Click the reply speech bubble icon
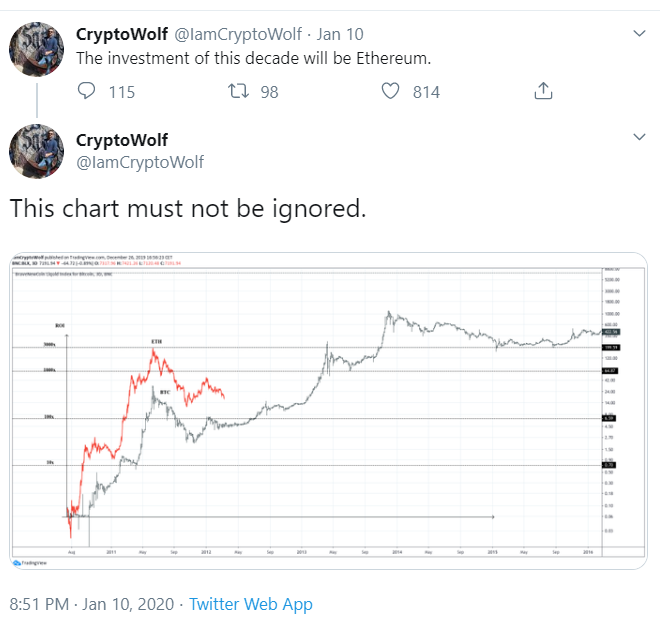Viewport: 660px width, 624px height. [86, 91]
